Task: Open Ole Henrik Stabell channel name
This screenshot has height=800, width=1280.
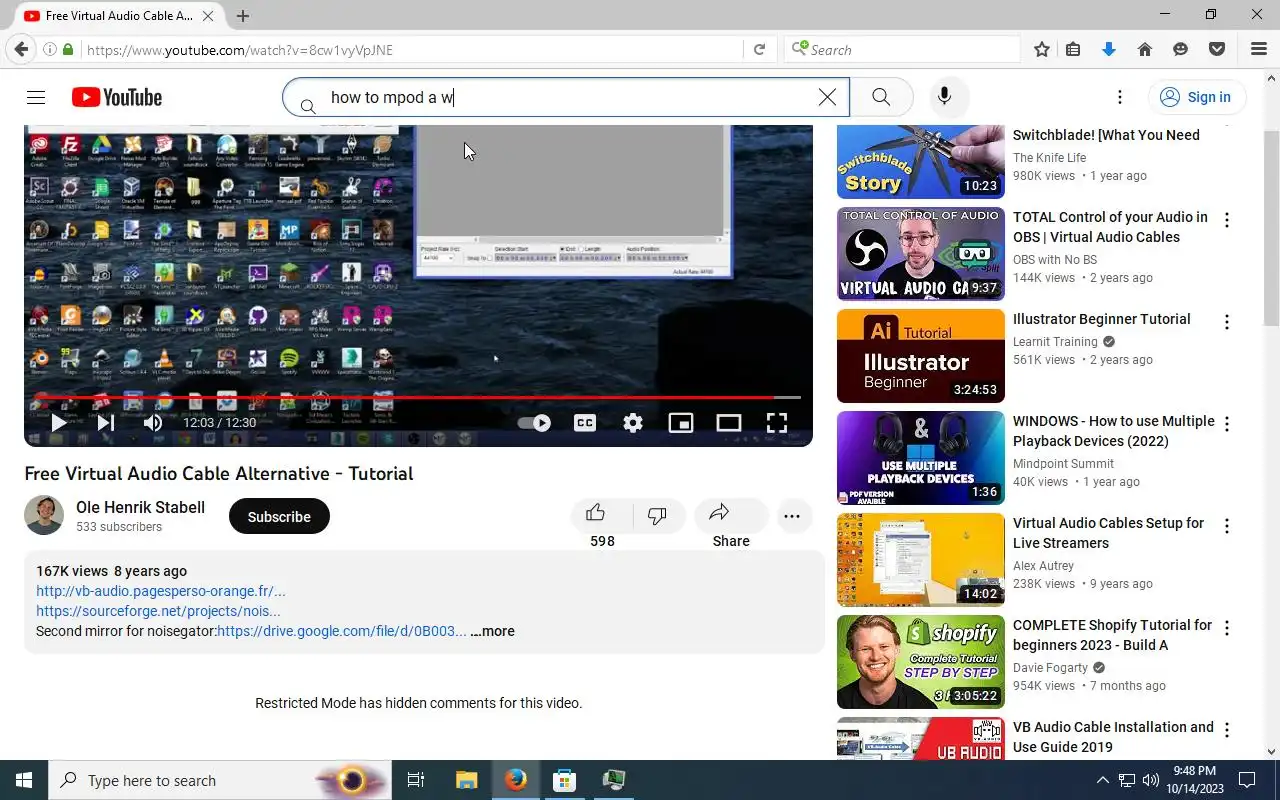Action: click(x=140, y=507)
